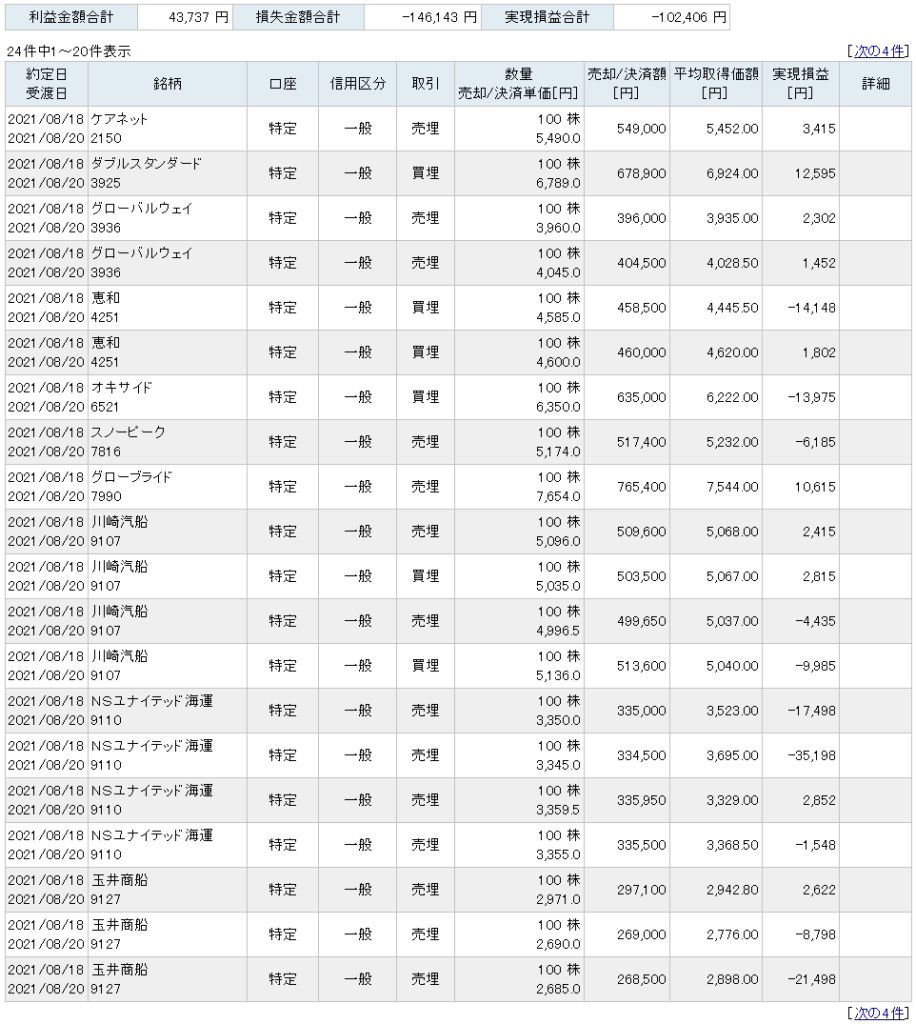Click the 24件中1～20件表示 count text
This screenshot has height=1024, width=916.
[x=69, y=51]
